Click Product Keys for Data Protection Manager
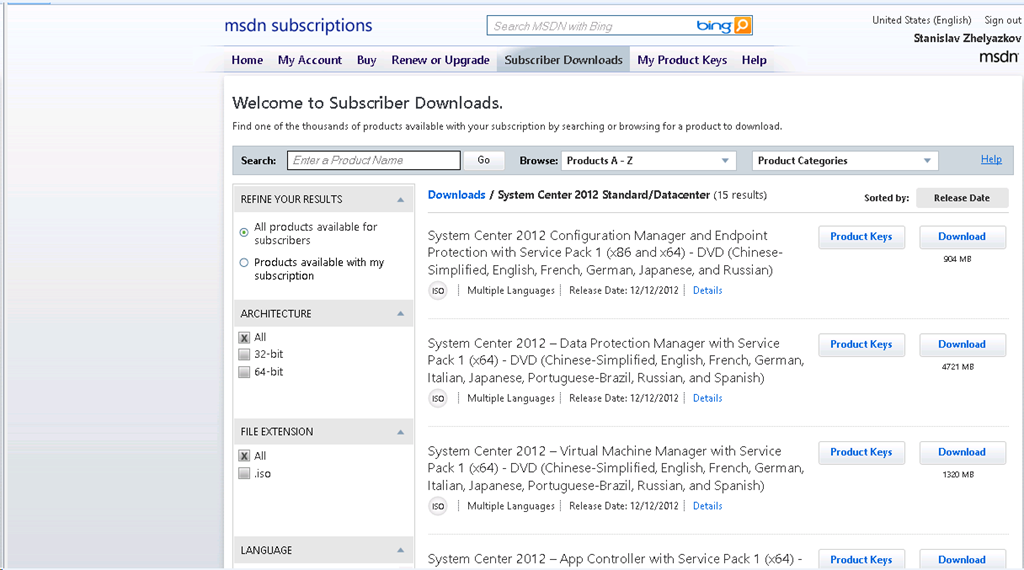Viewport: 1024px width, 570px height. coord(861,345)
